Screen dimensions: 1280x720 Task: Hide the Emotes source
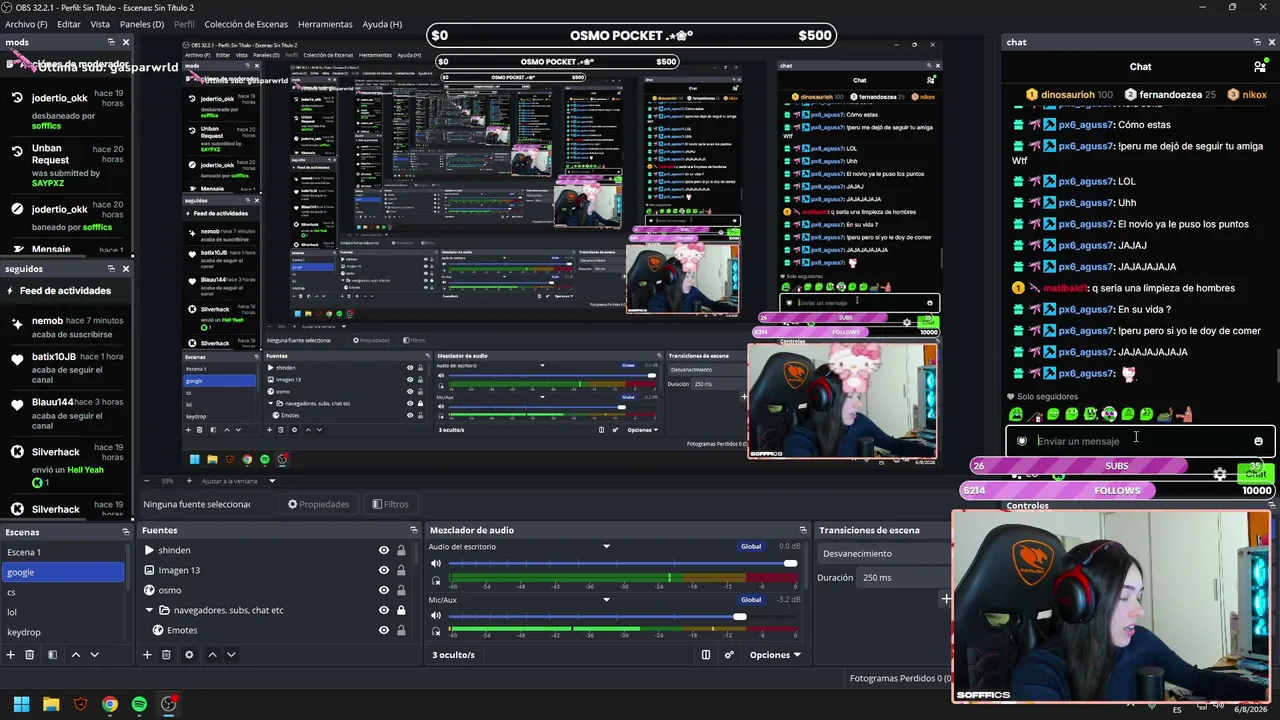pyautogui.click(x=383, y=630)
